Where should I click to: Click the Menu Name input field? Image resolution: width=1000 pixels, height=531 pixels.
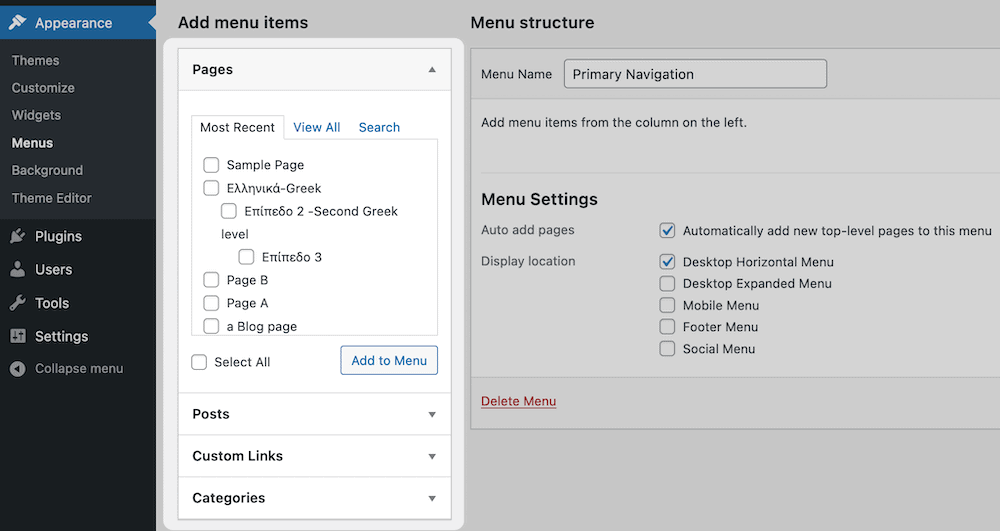point(695,74)
